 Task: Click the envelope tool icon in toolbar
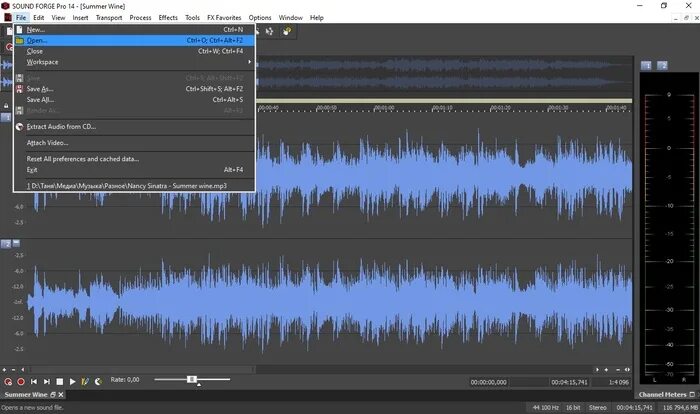tap(269, 31)
